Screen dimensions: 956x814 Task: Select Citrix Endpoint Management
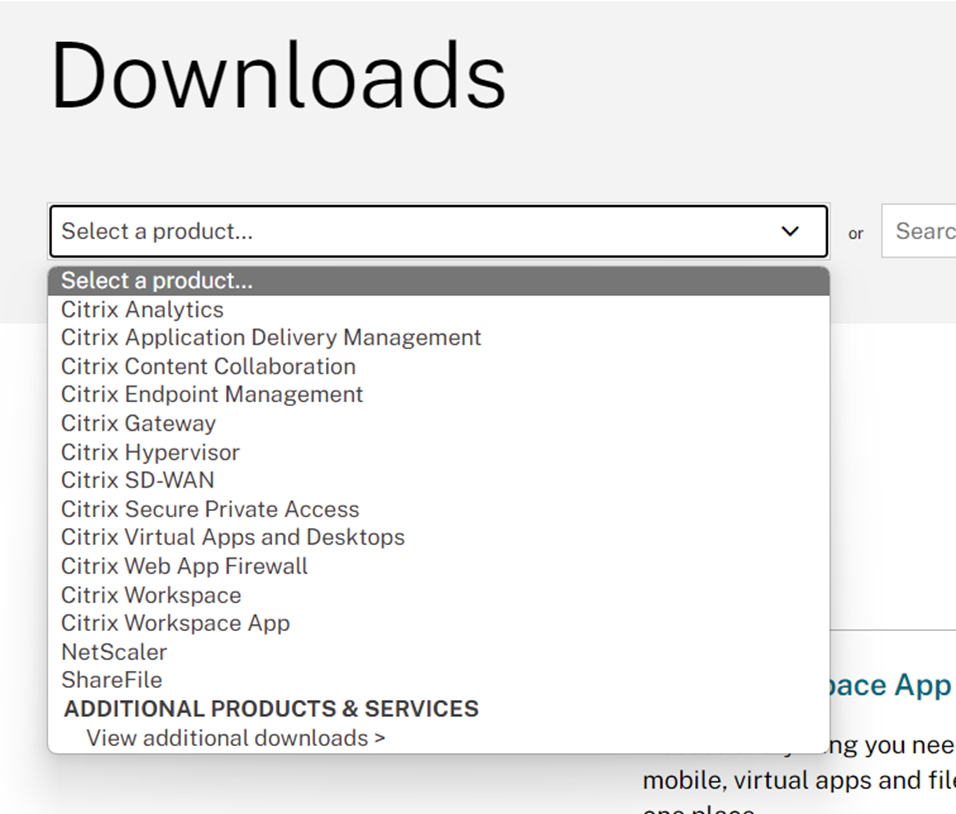(x=438, y=395)
